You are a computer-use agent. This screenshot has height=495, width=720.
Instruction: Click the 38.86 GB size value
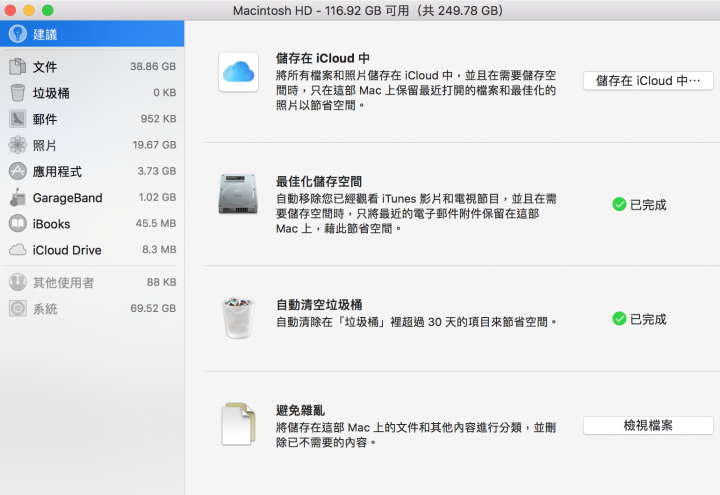153,67
